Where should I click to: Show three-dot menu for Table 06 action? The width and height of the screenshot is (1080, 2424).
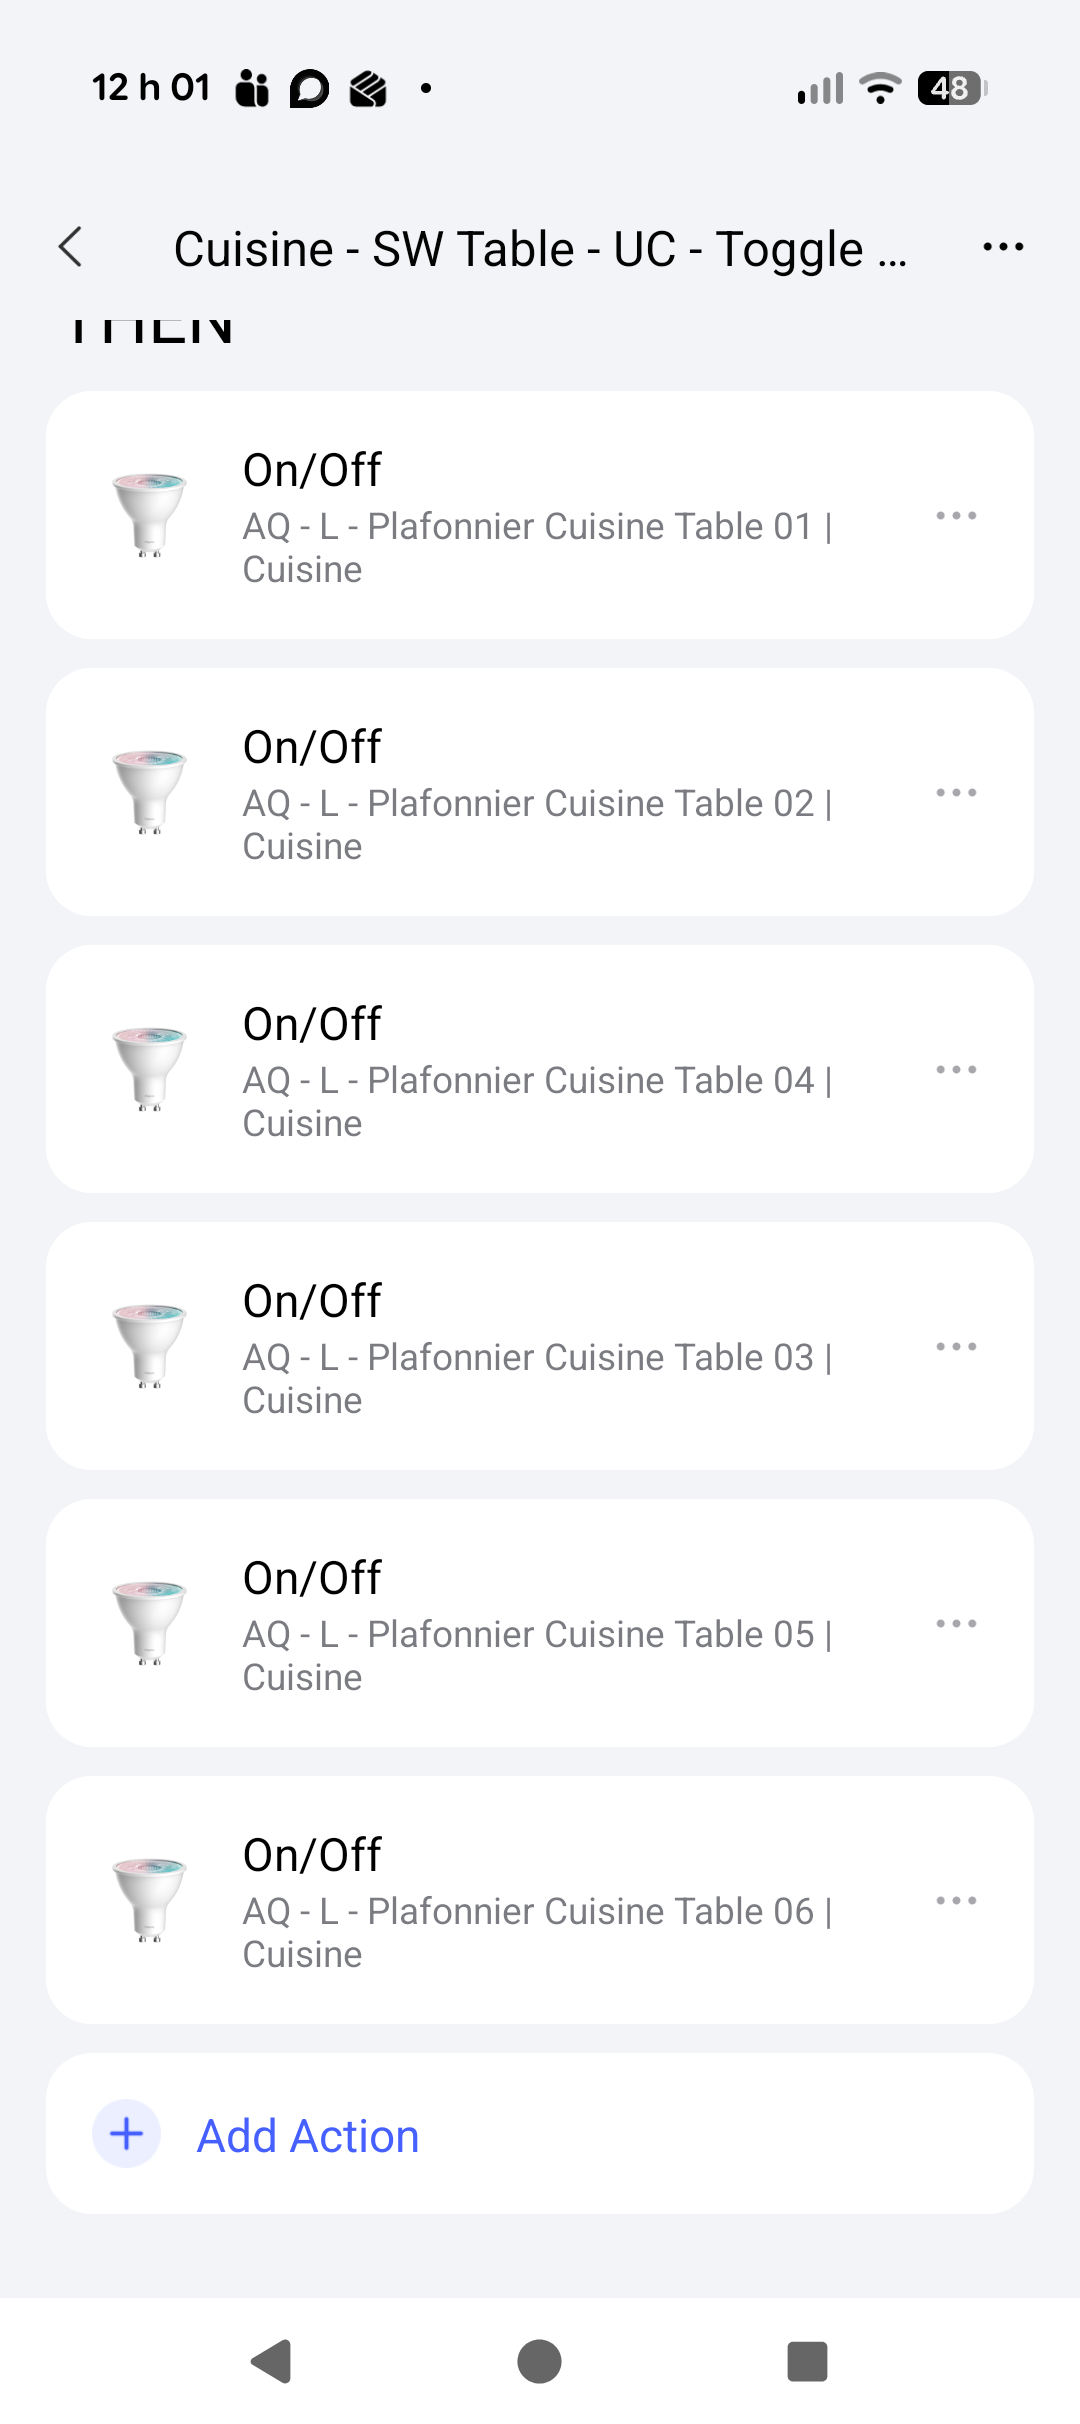pos(956,1901)
